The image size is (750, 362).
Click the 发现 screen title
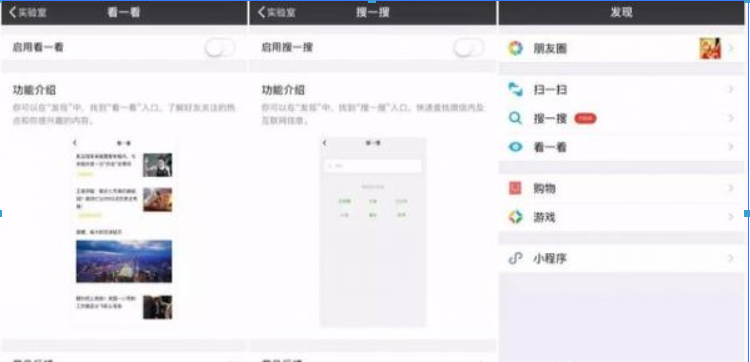click(621, 13)
